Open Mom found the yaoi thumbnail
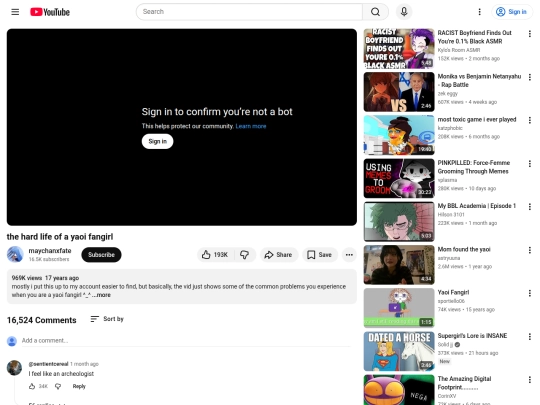 pyautogui.click(x=399, y=265)
